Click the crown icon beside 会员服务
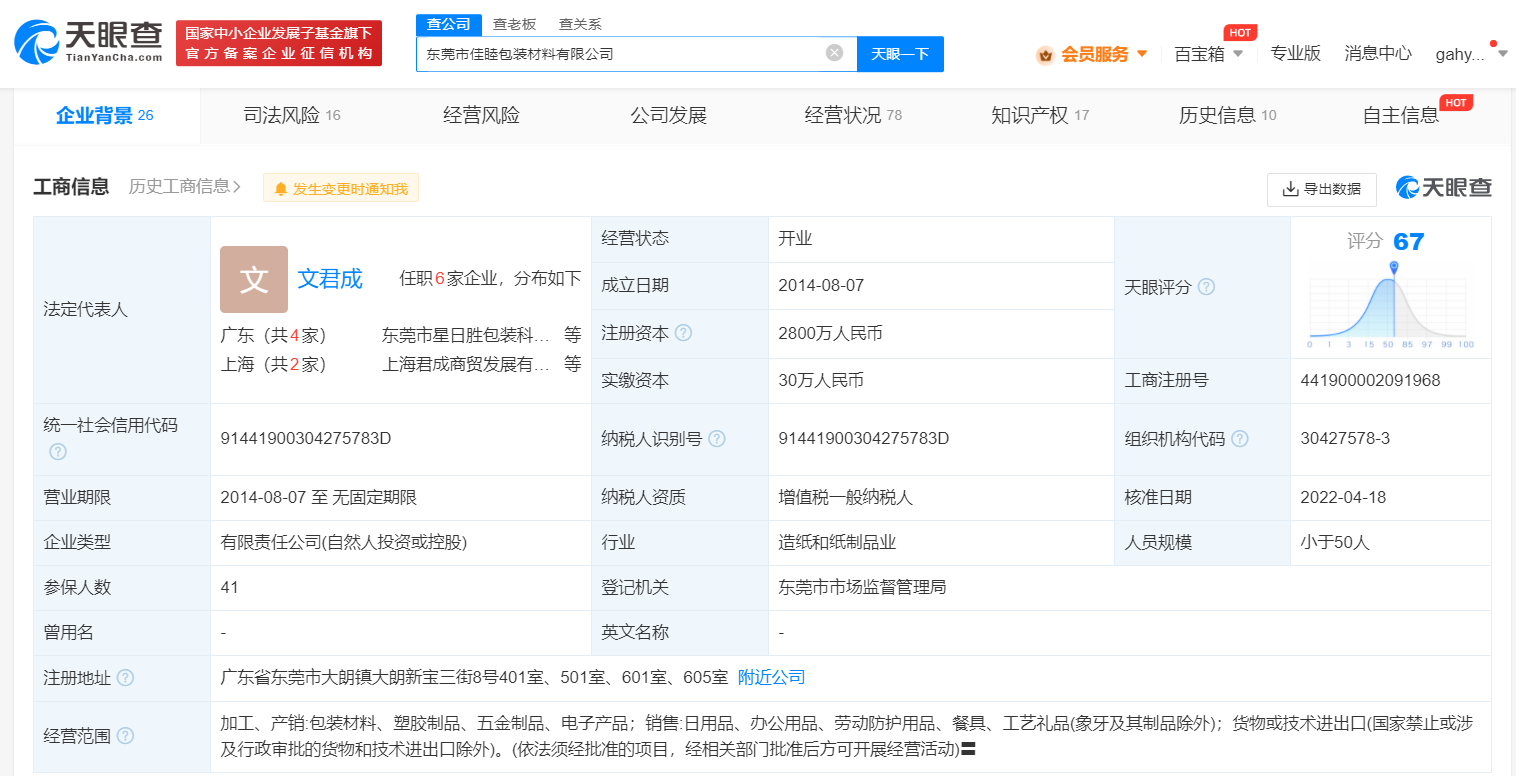The image size is (1516, 776). tap(1046, 54)
